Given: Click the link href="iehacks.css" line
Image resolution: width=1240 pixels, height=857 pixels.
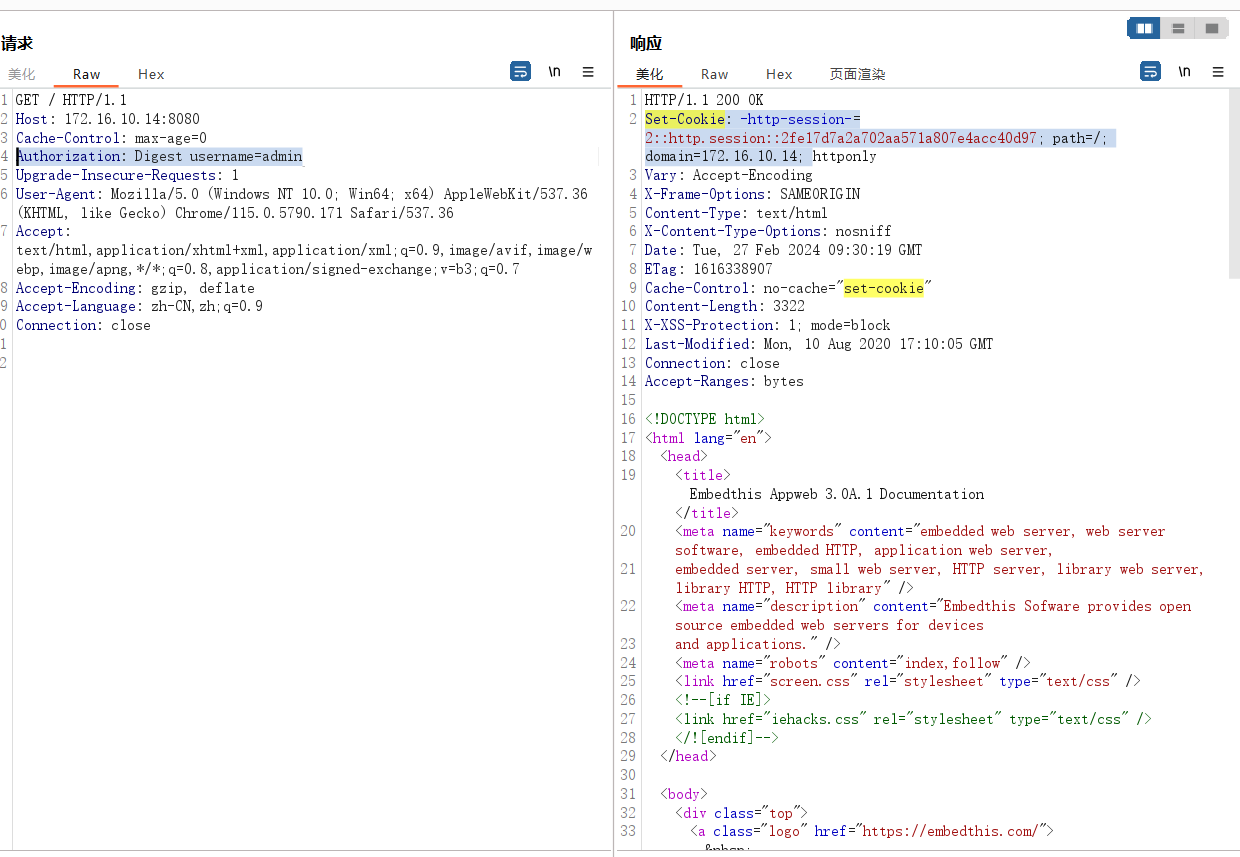Looking at the screenshot, I should (x=913, y=719).
